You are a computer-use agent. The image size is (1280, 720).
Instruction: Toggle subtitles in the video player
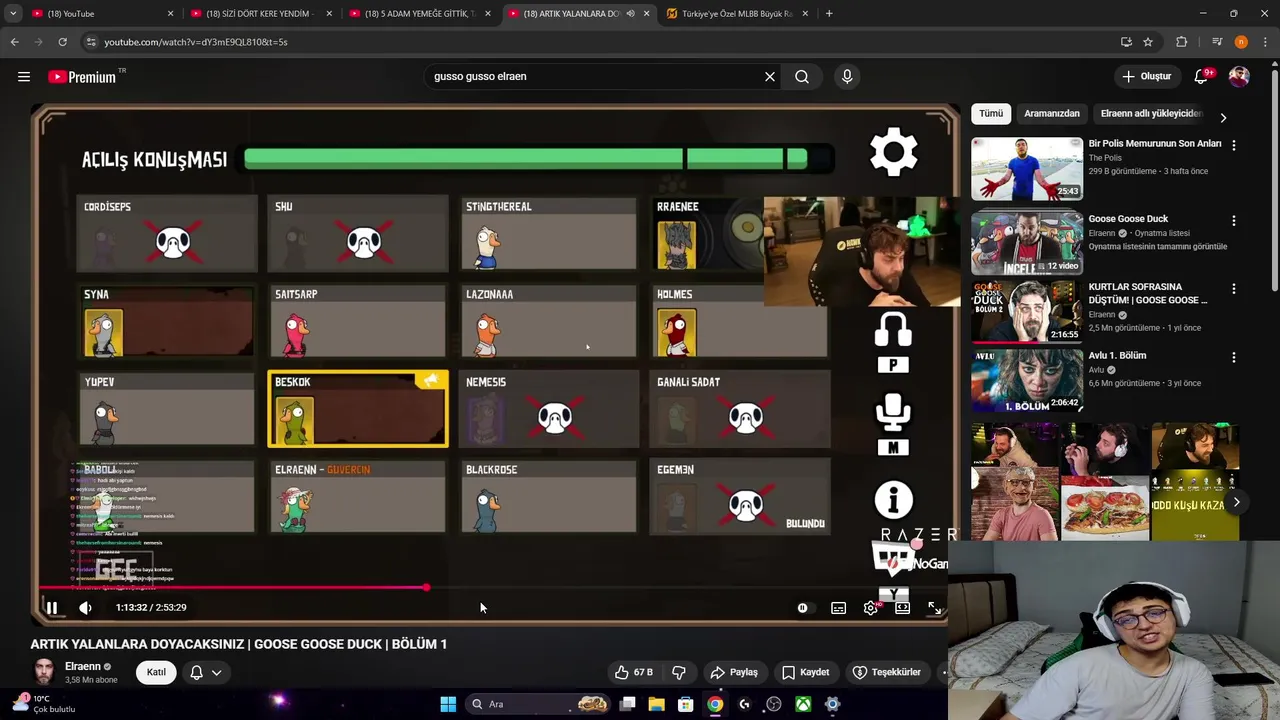[838, 607]
